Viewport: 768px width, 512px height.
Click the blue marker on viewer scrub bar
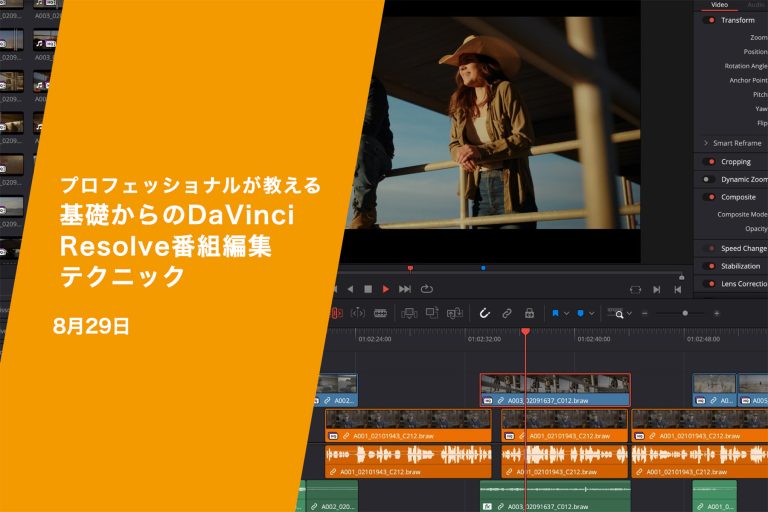click(x=483, y=268)
